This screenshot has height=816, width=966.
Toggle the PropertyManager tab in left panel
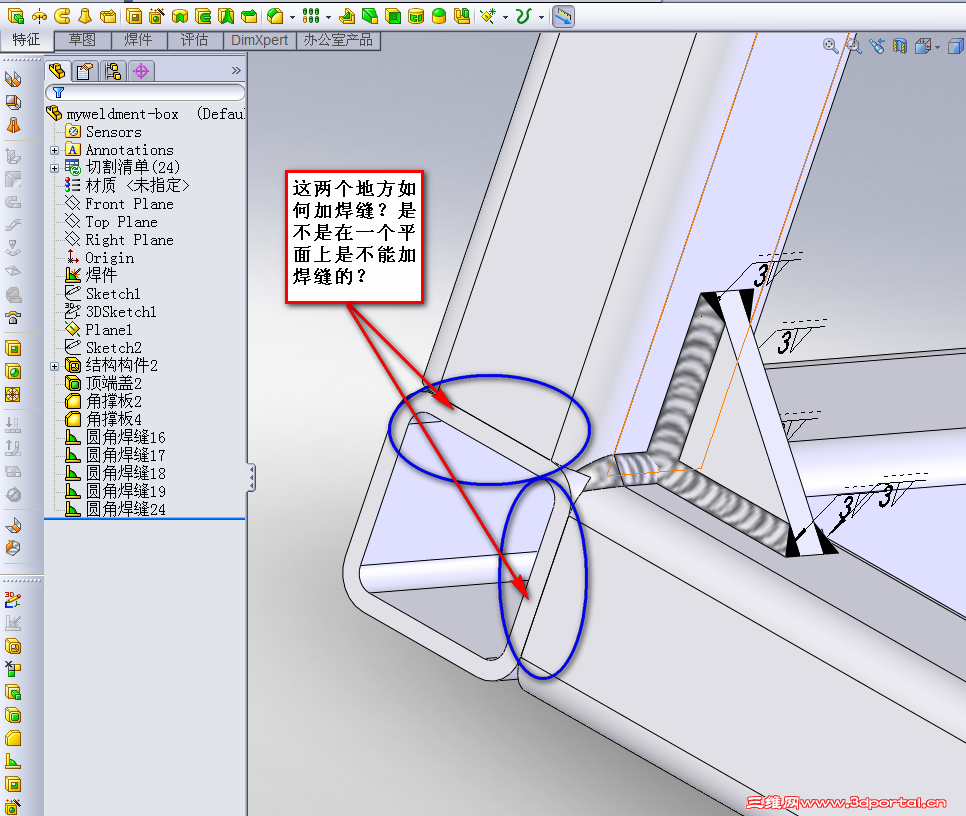(84, 70)
